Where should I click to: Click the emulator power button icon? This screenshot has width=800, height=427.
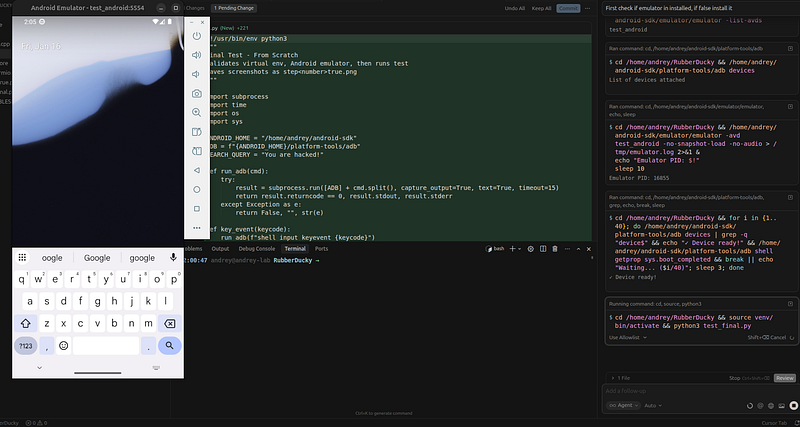[196, 36]
